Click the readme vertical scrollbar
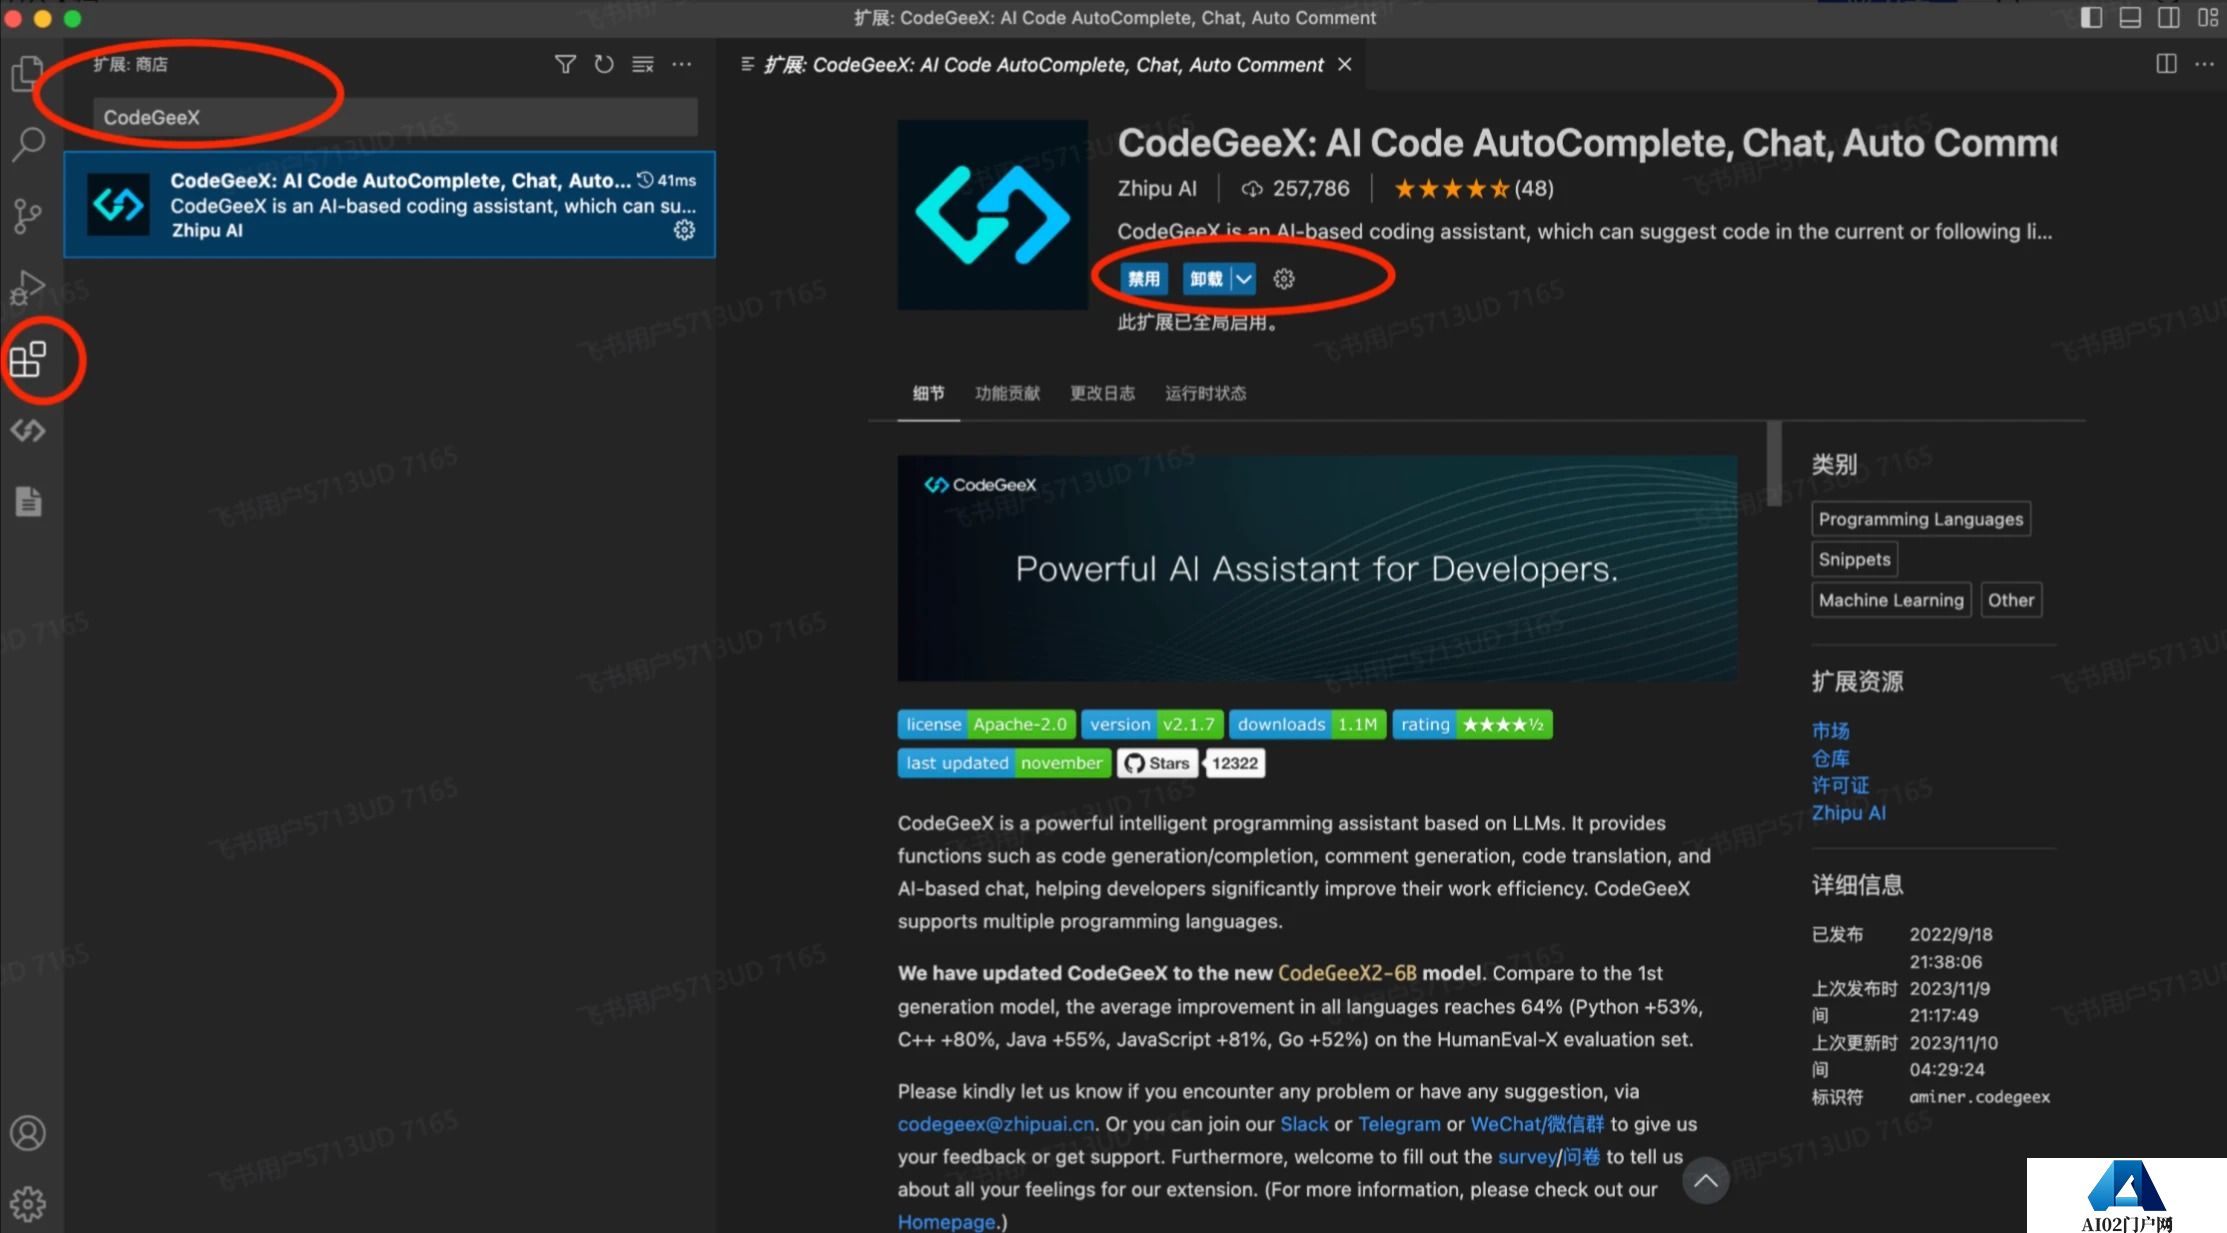 [x=1774, y=463]
